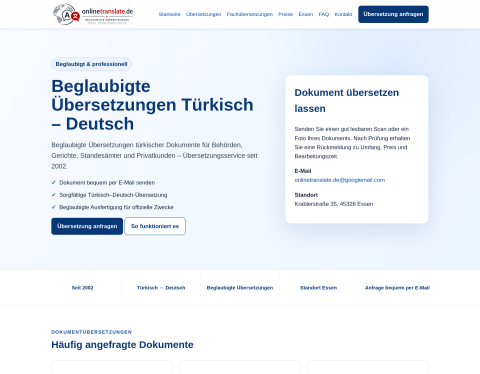This screenshot has width=480, height=374.
Task: Click Anfrage bequem per E-Mail item
Action: tap(397, 288)
